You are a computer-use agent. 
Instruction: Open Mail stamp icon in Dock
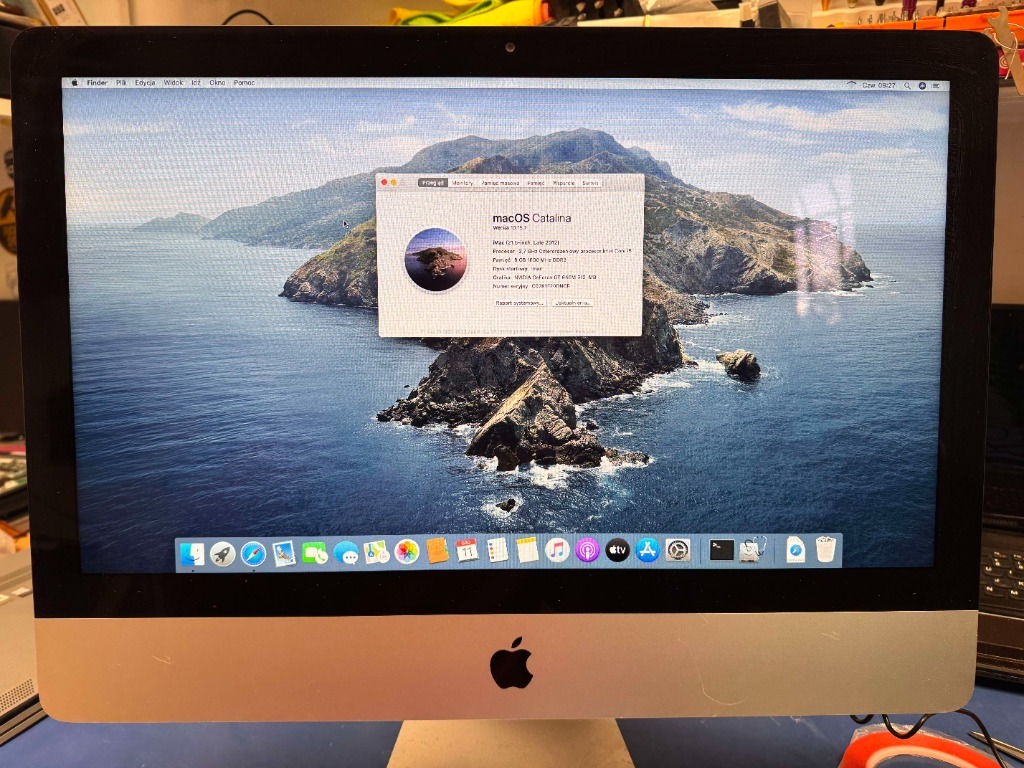tap(284, 554)
